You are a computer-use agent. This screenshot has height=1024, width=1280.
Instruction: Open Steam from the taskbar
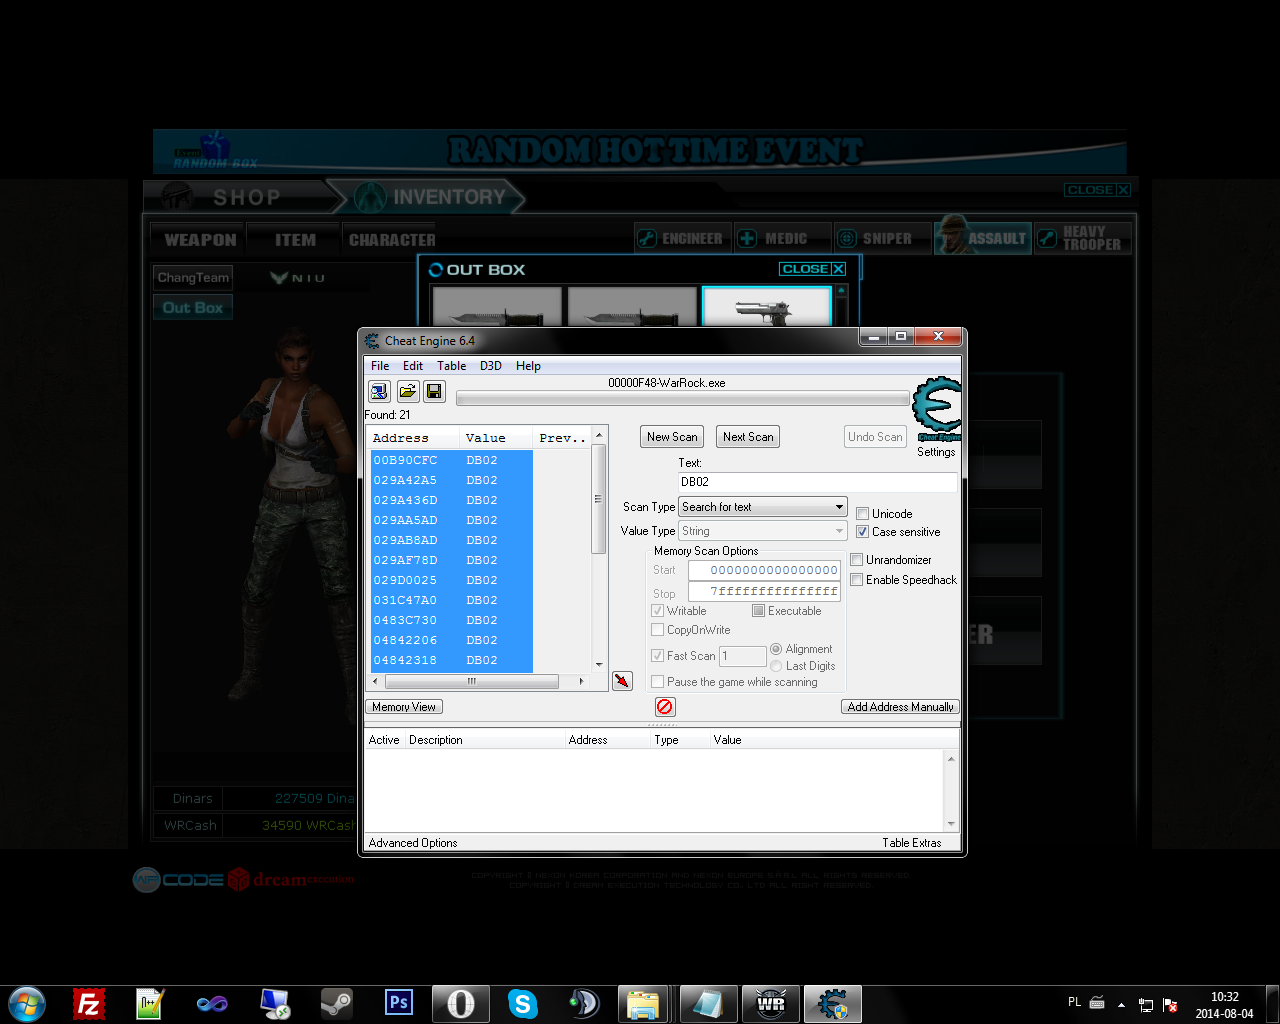[x=336, y=1004]
